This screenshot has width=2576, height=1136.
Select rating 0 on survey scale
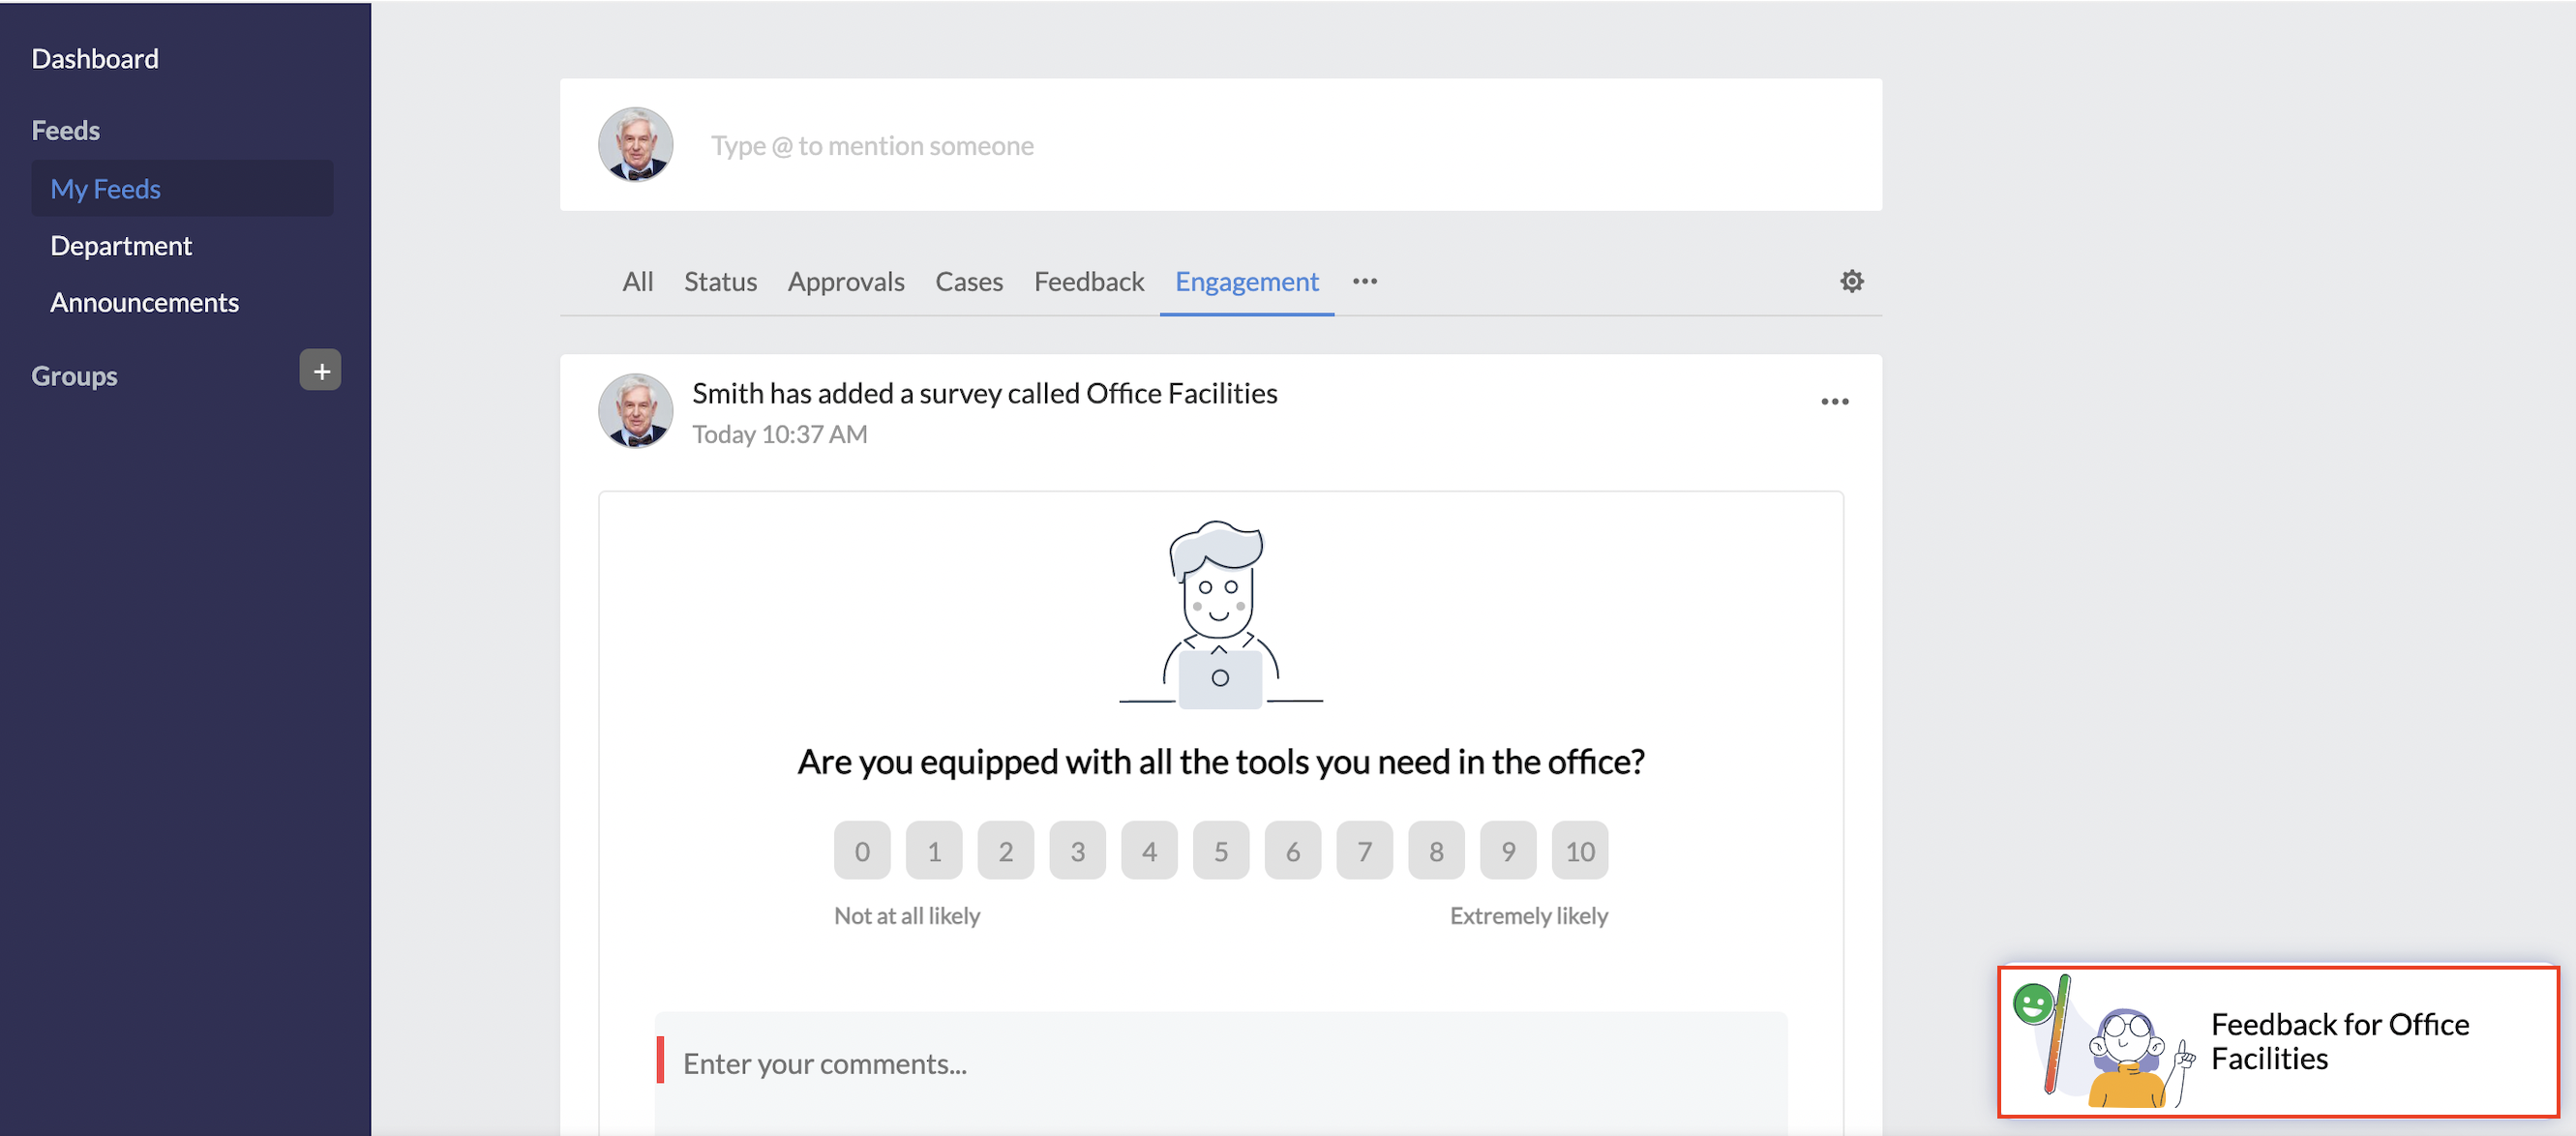click(861, 851)
